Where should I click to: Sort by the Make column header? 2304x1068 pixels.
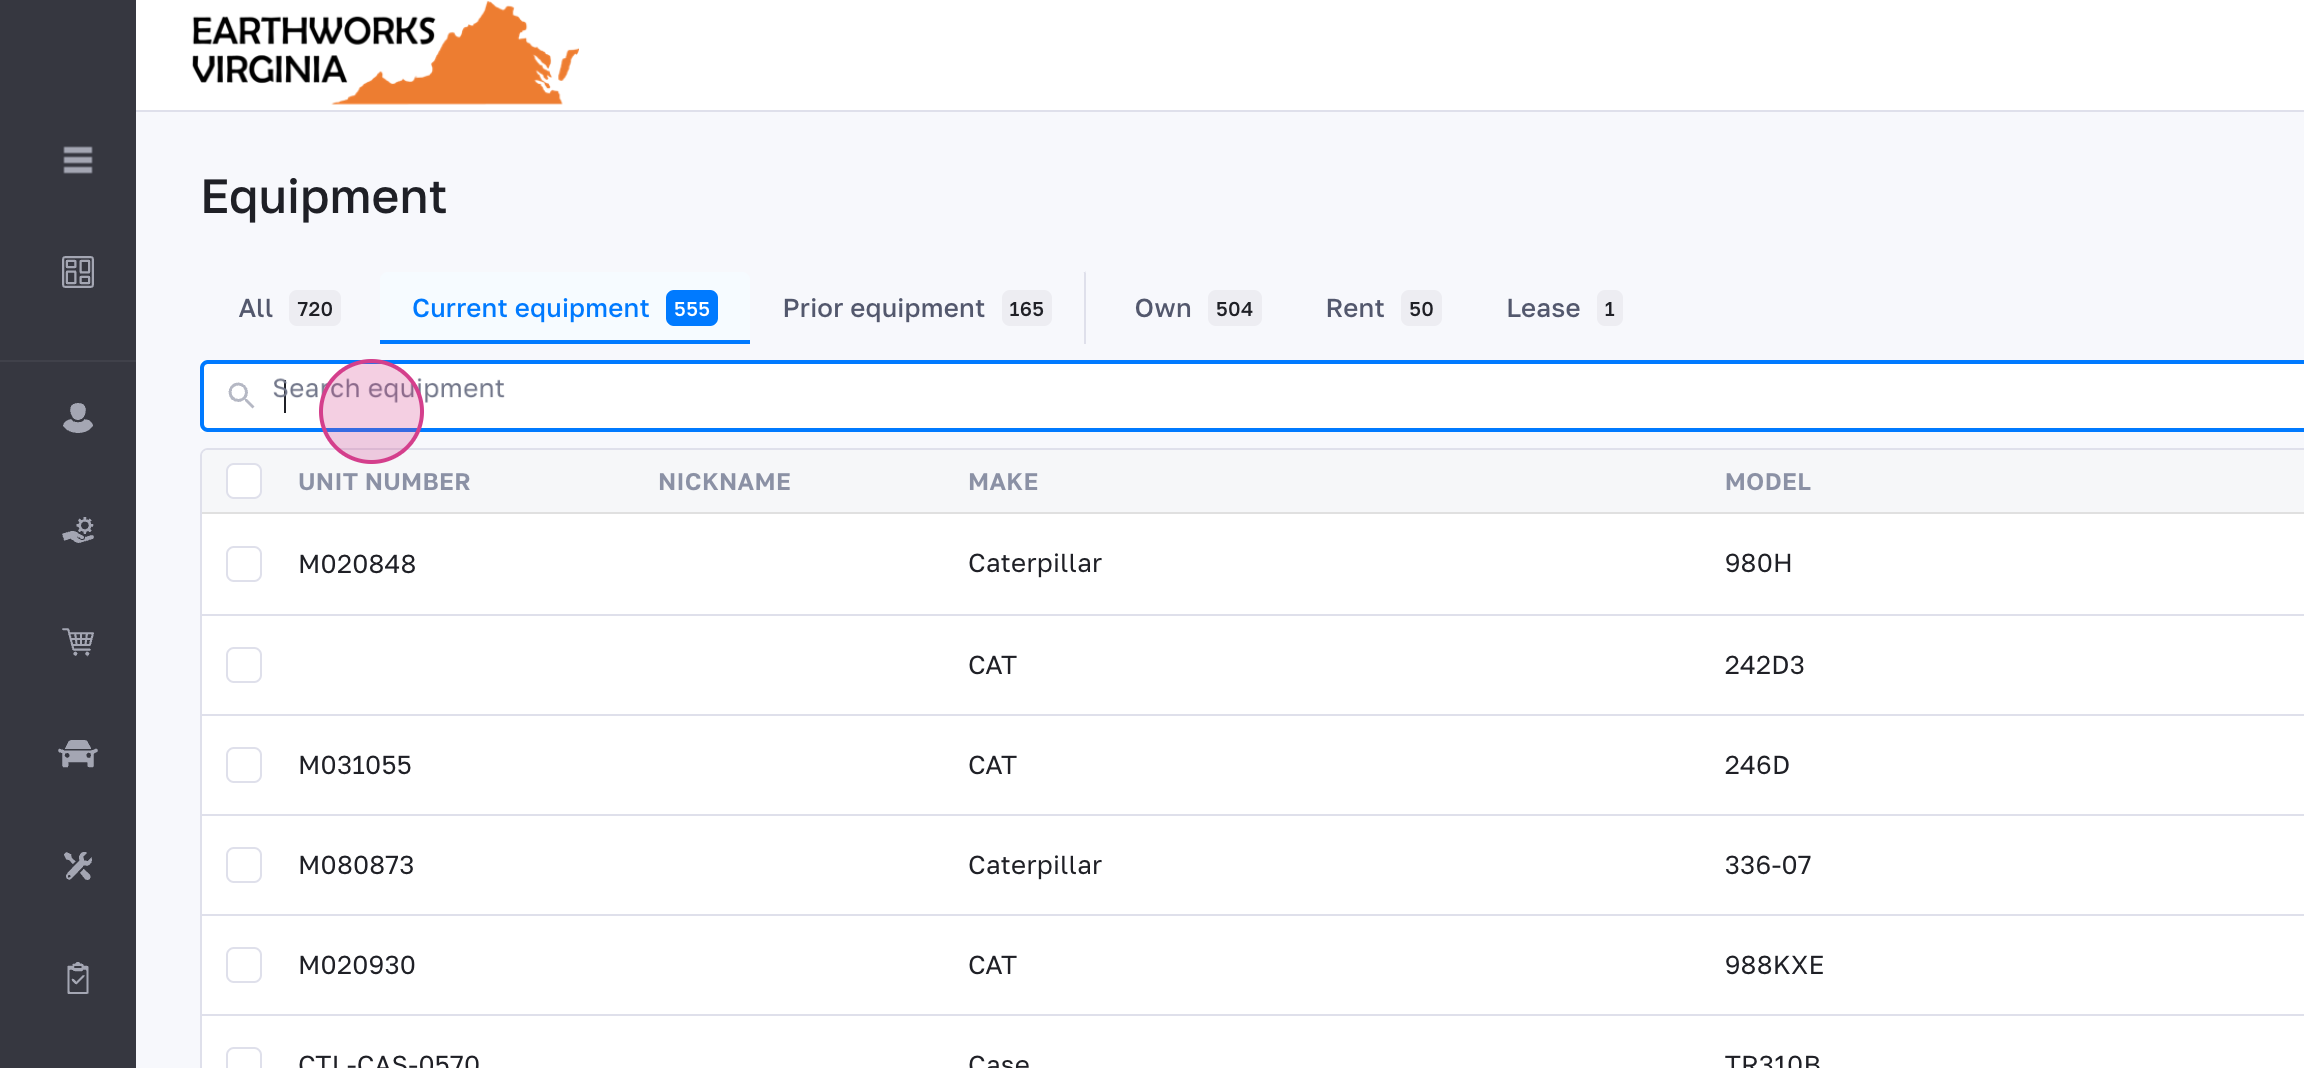[x=1003, y=482]
